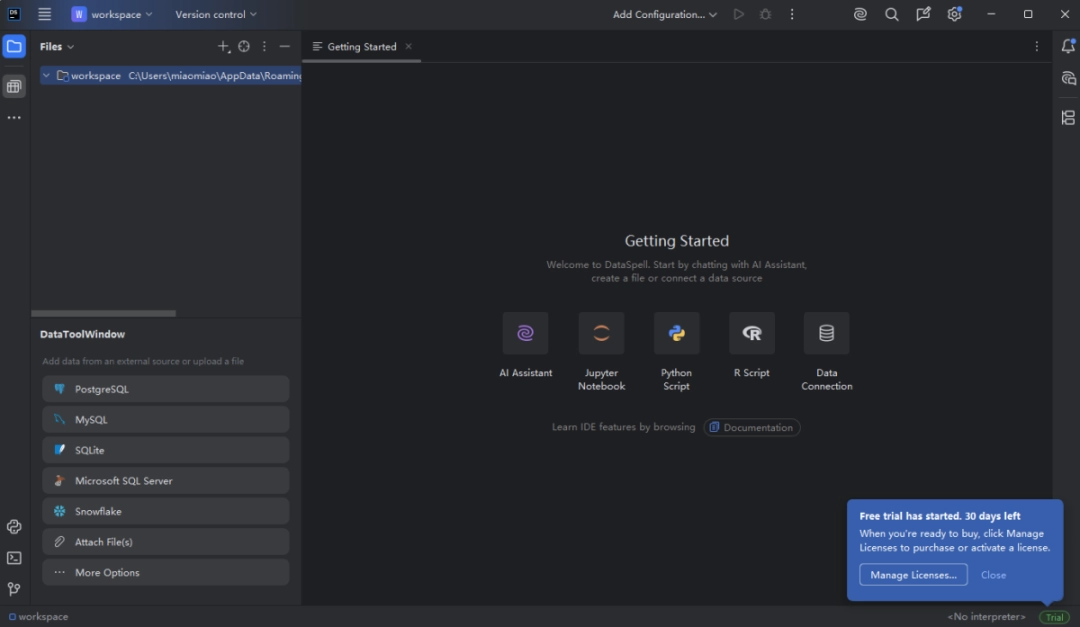Start chatting with AI Assistant

[525, 333]
